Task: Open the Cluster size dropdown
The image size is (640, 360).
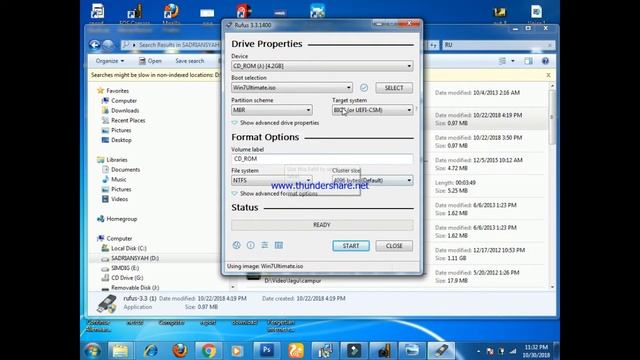Action: pyautogui.click(x=372, y=180)
